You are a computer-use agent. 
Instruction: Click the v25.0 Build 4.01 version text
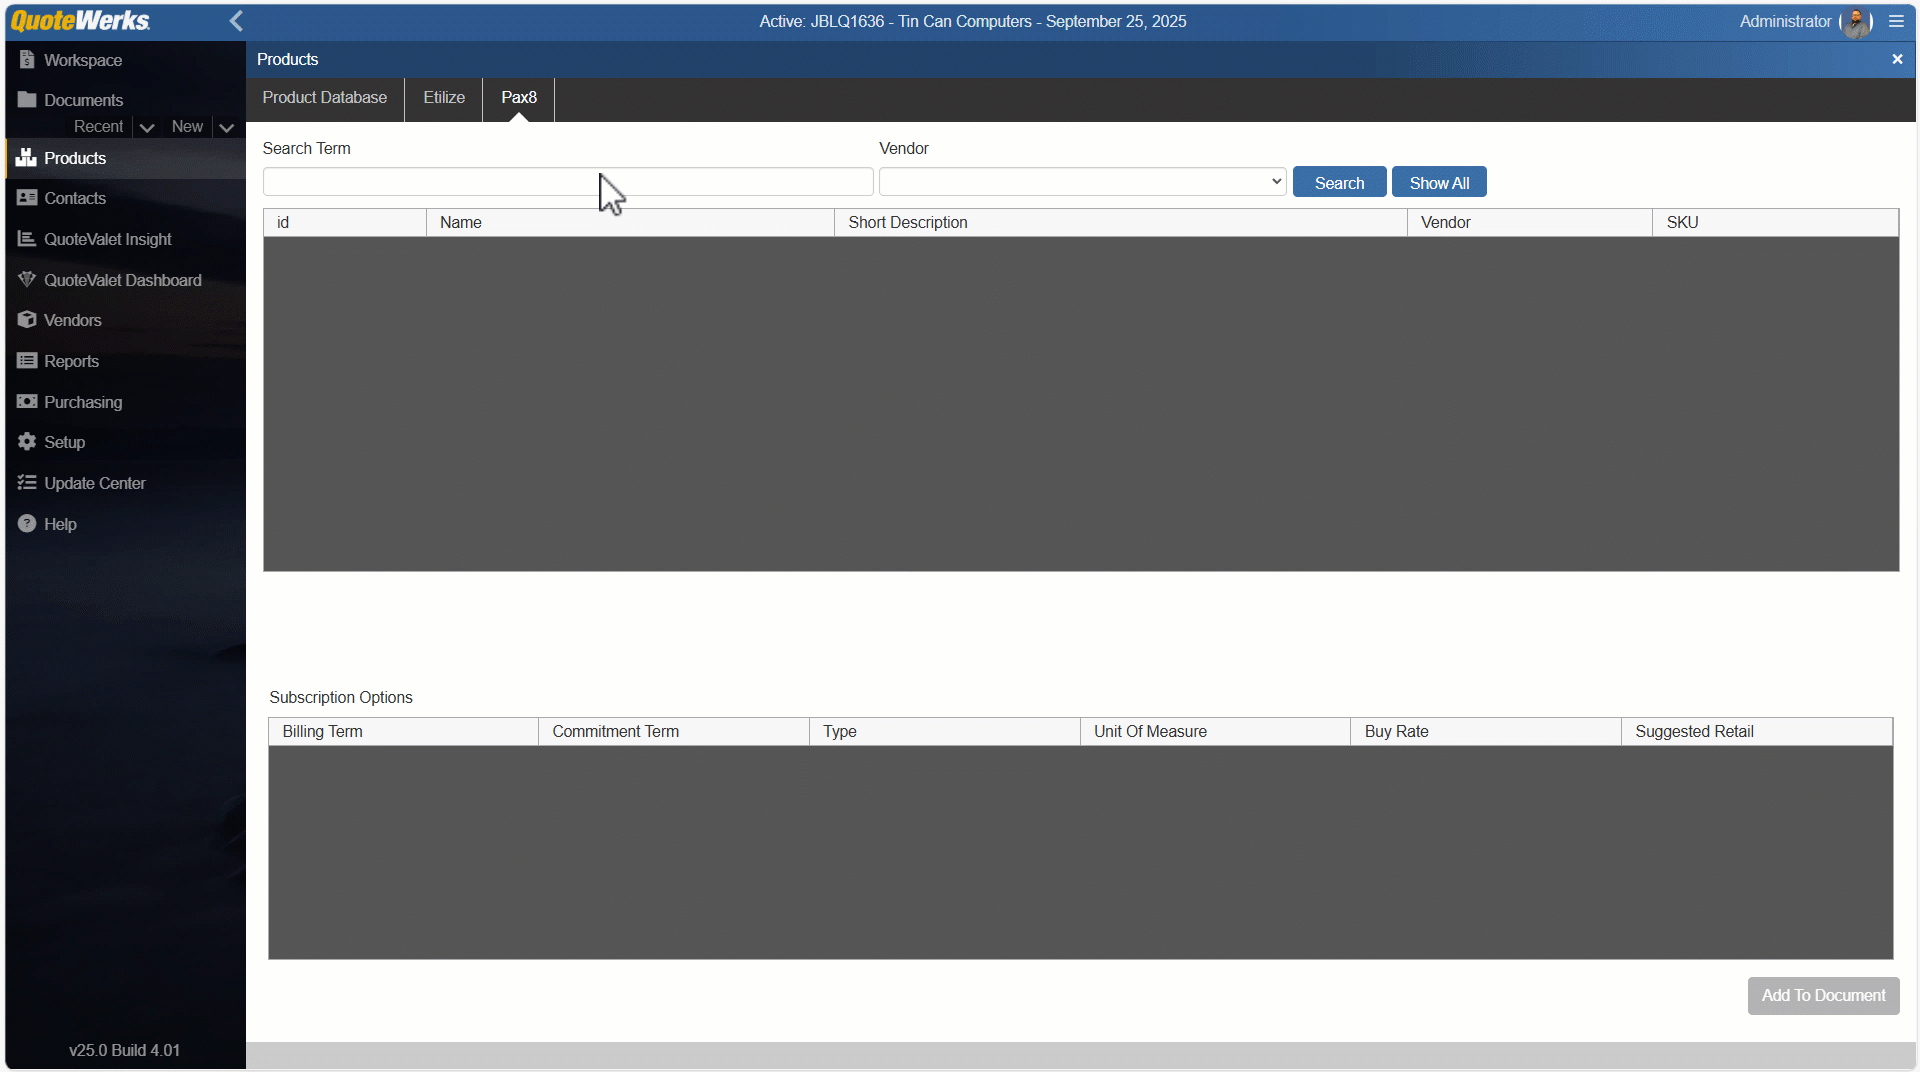125,1050
